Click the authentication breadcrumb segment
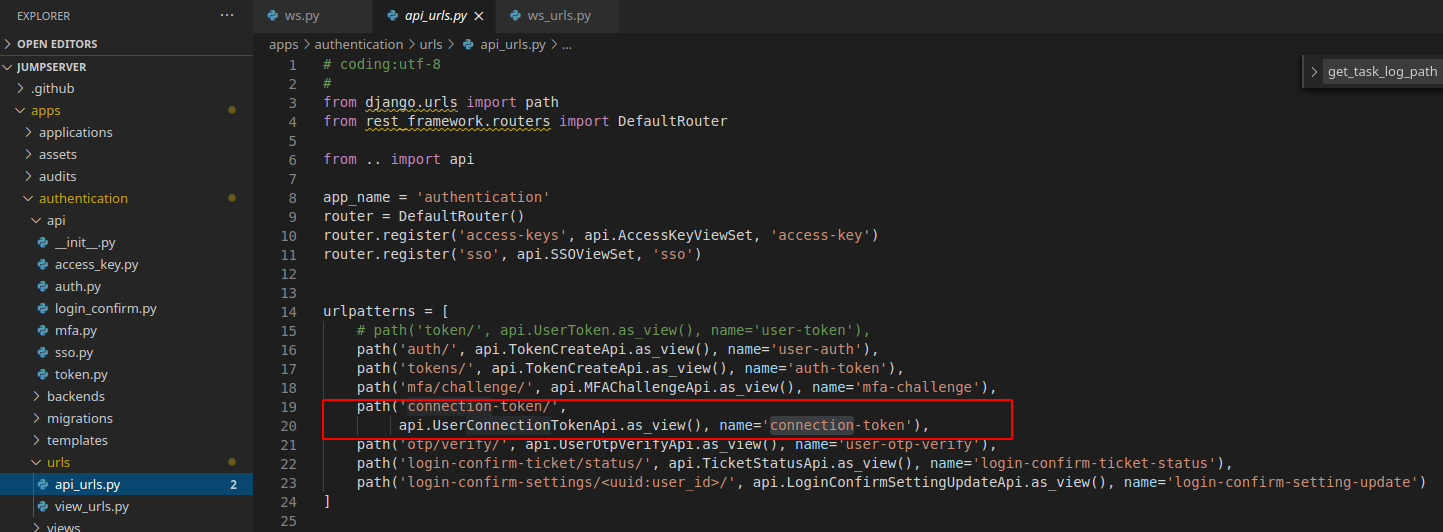 (359, 44)
